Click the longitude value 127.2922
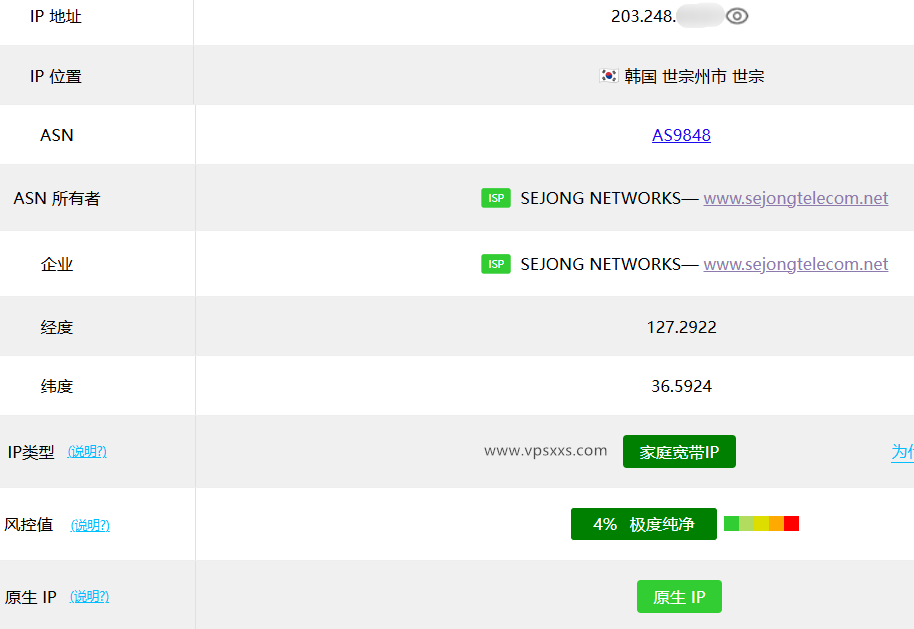The image size is (914, 629). coord(681,326)
